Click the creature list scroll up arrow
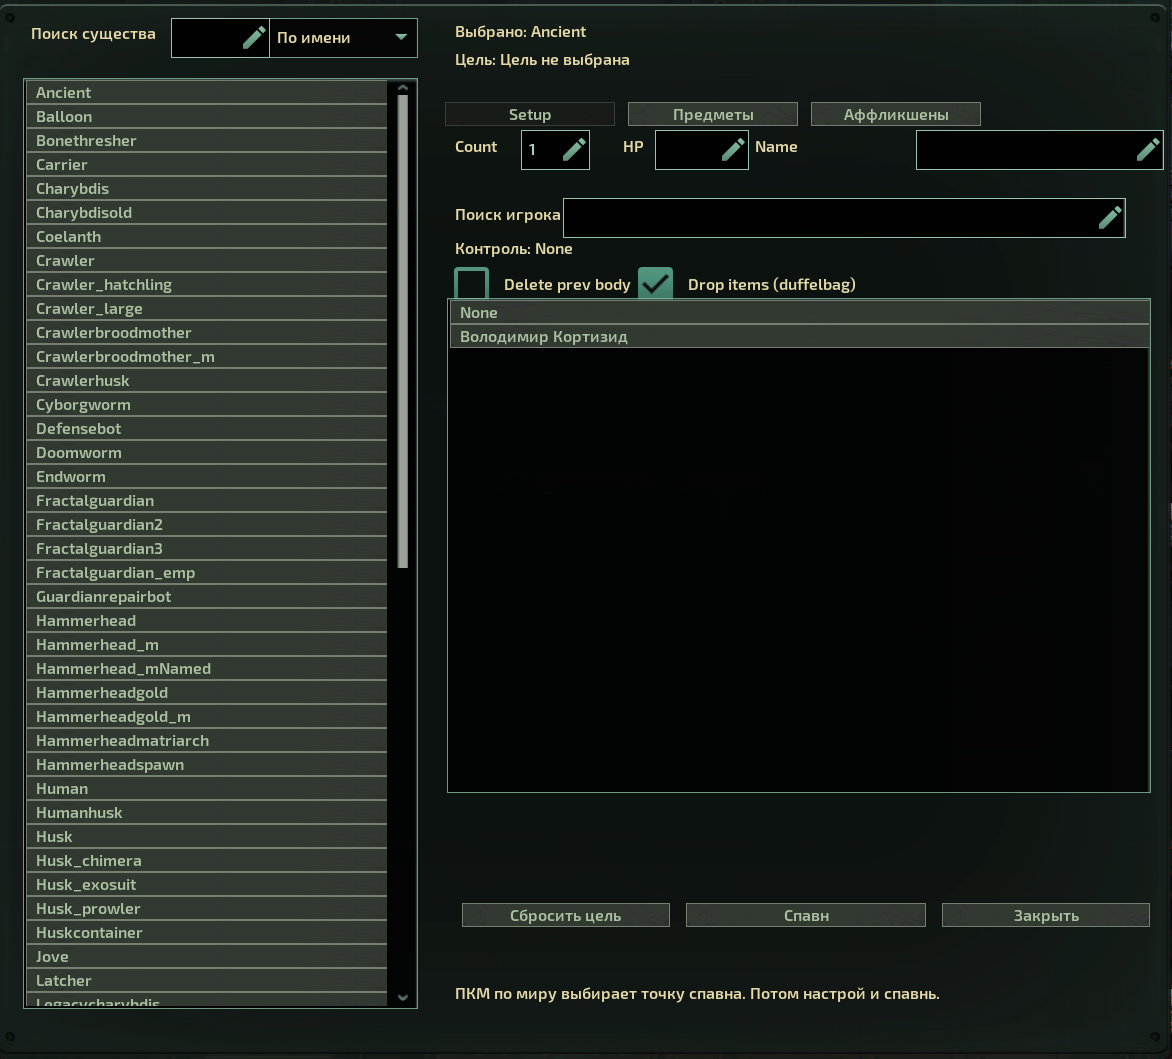This screenshot has height=1059, width=1172. pos(403,87)
